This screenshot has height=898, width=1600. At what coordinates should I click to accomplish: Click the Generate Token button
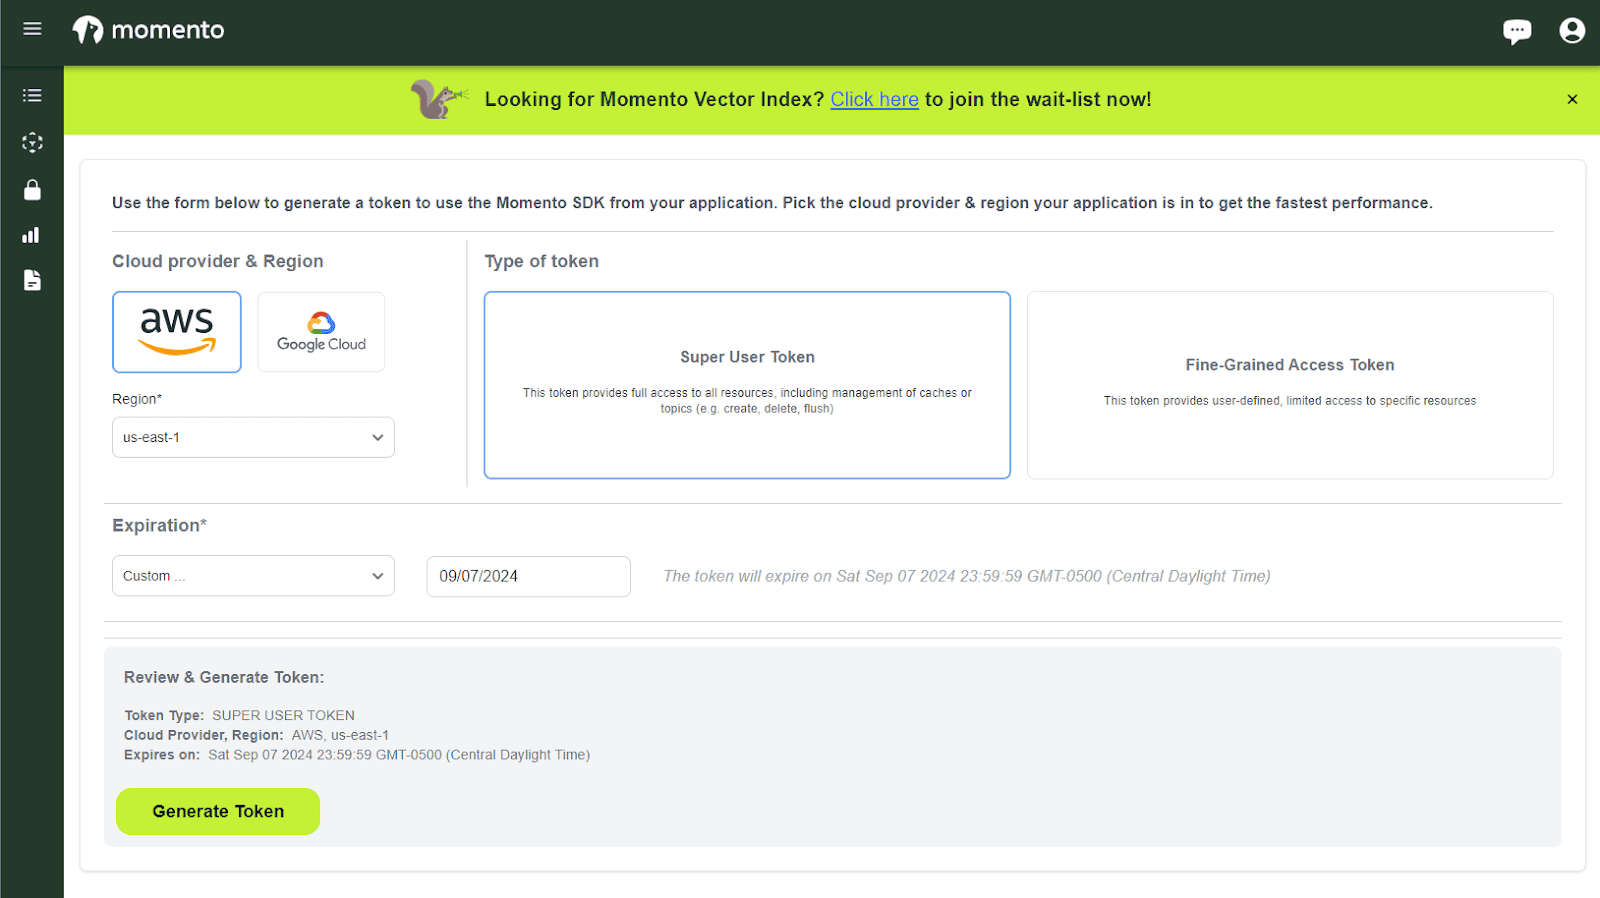coord(218,811)
